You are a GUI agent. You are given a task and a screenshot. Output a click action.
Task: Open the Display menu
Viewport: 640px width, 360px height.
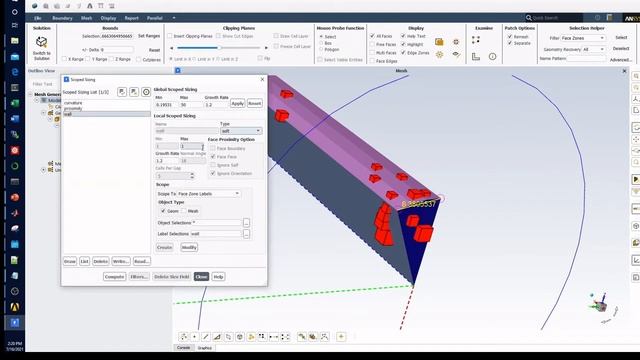[x=108, y=18]
